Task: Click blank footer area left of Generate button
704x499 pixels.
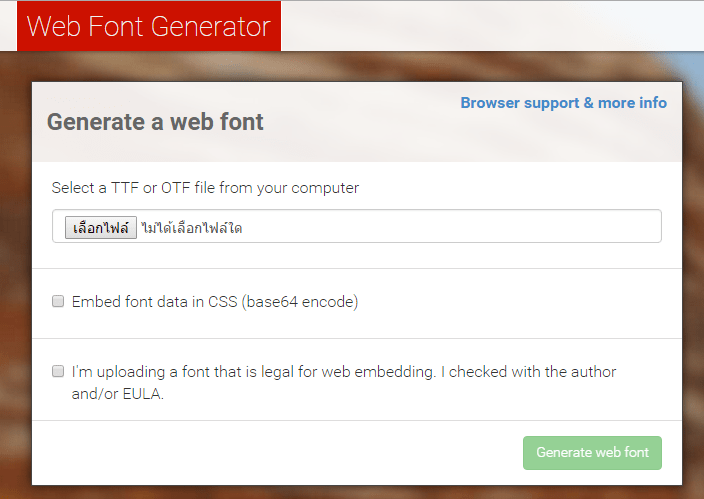Action: [x=269, y=453]
